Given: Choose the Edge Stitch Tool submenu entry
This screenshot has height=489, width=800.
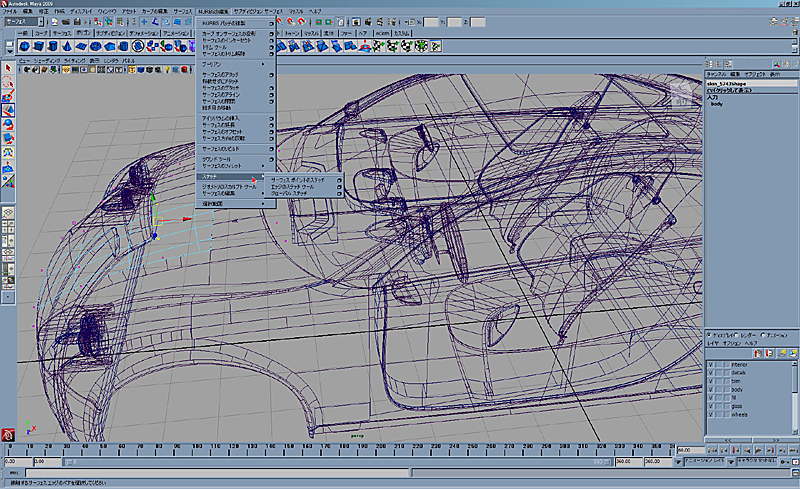Looking at the screenshot, I should pyautogui.click(x=292, y=186).
